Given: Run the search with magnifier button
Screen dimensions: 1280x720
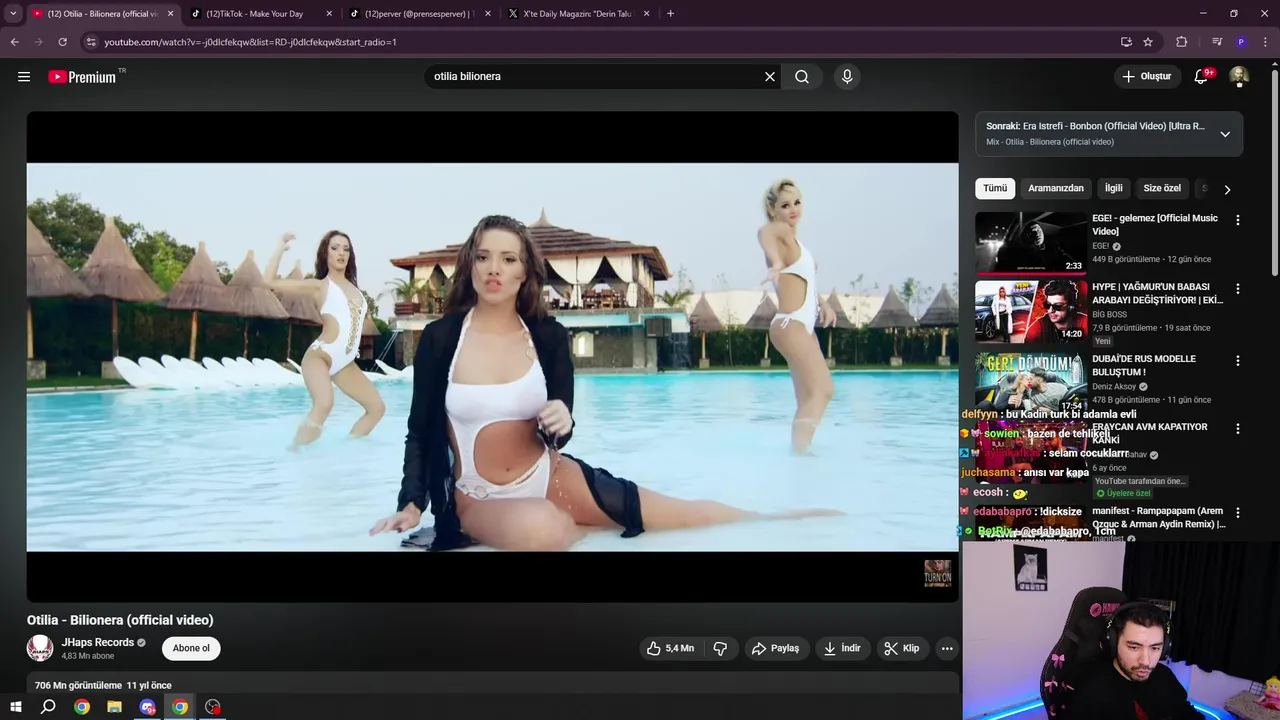Looking at the screenshot, I should [x=802, y=77].
